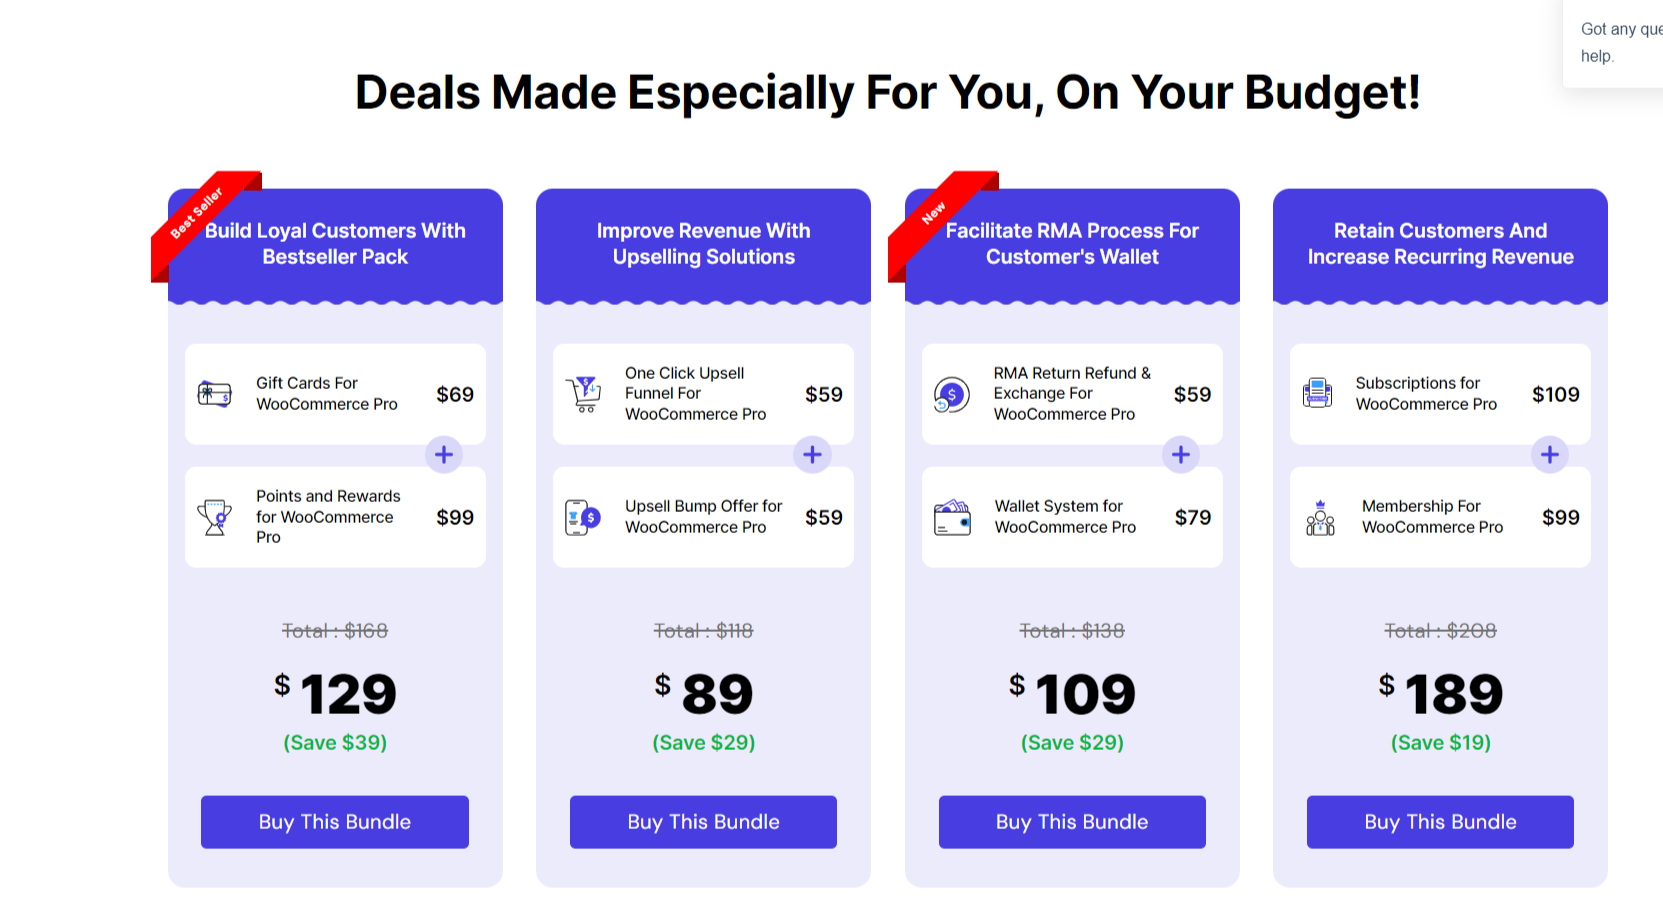Click plus icon in Customer's Wallet card
The height and width of the screenshot is (911, 1663).
(x=1181, y=455)
